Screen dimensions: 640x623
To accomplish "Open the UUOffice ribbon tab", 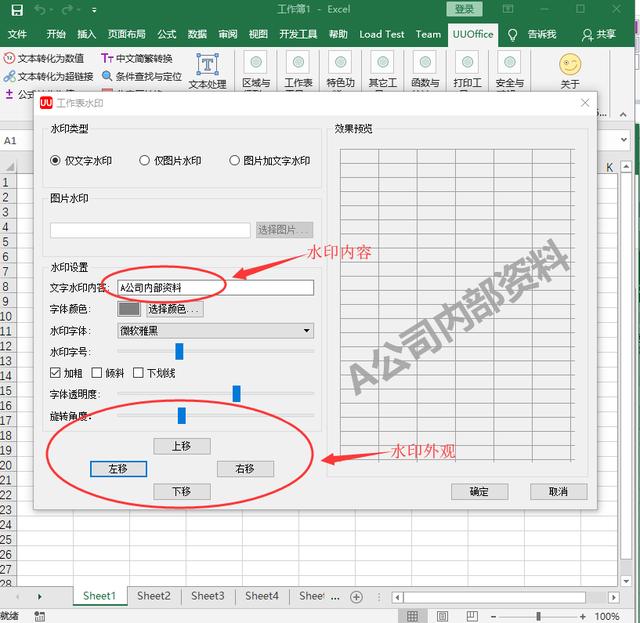I will coord(473,34).
